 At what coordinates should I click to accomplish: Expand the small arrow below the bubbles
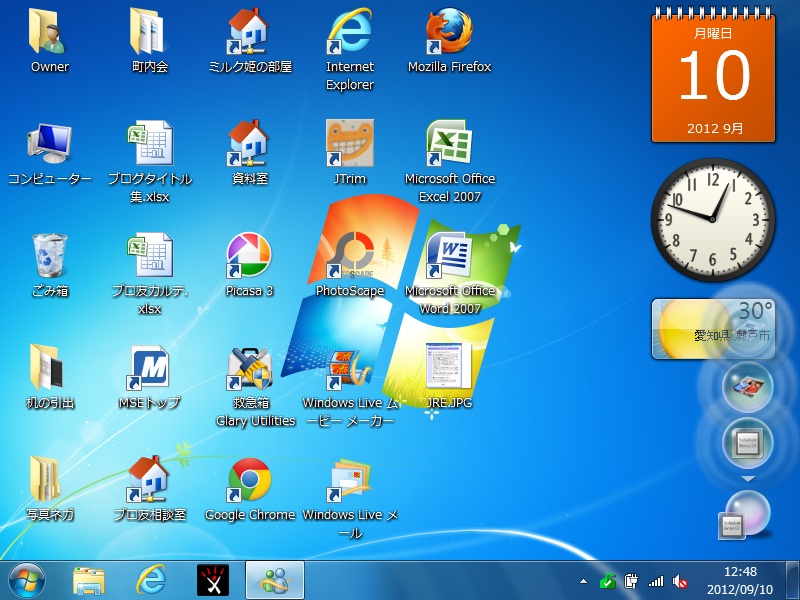(x=748, y=479)
